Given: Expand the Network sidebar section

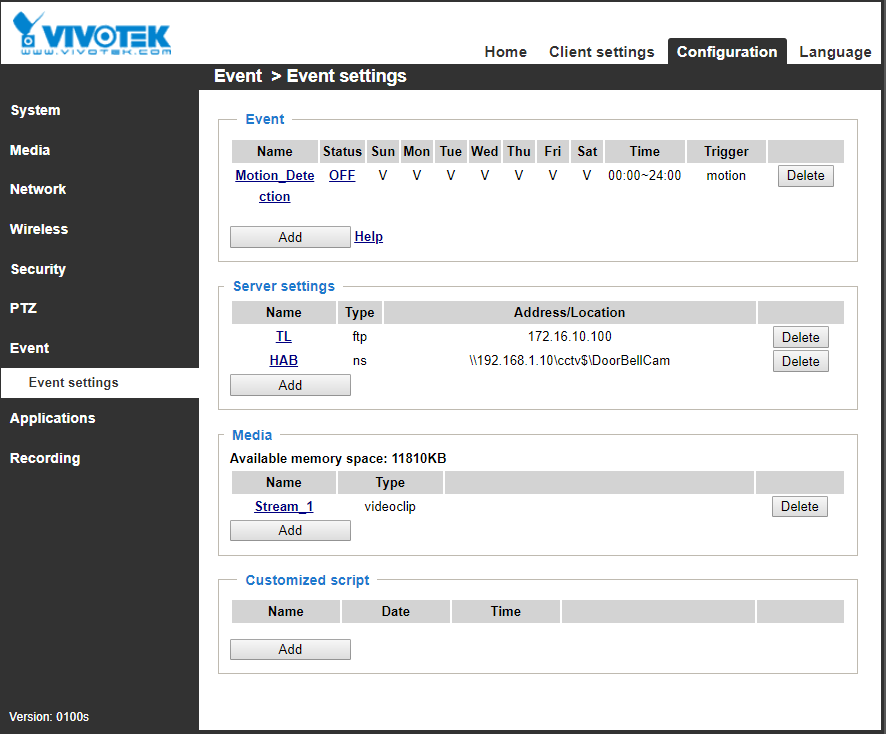Looking at the screenshot, I should point(38,189).
